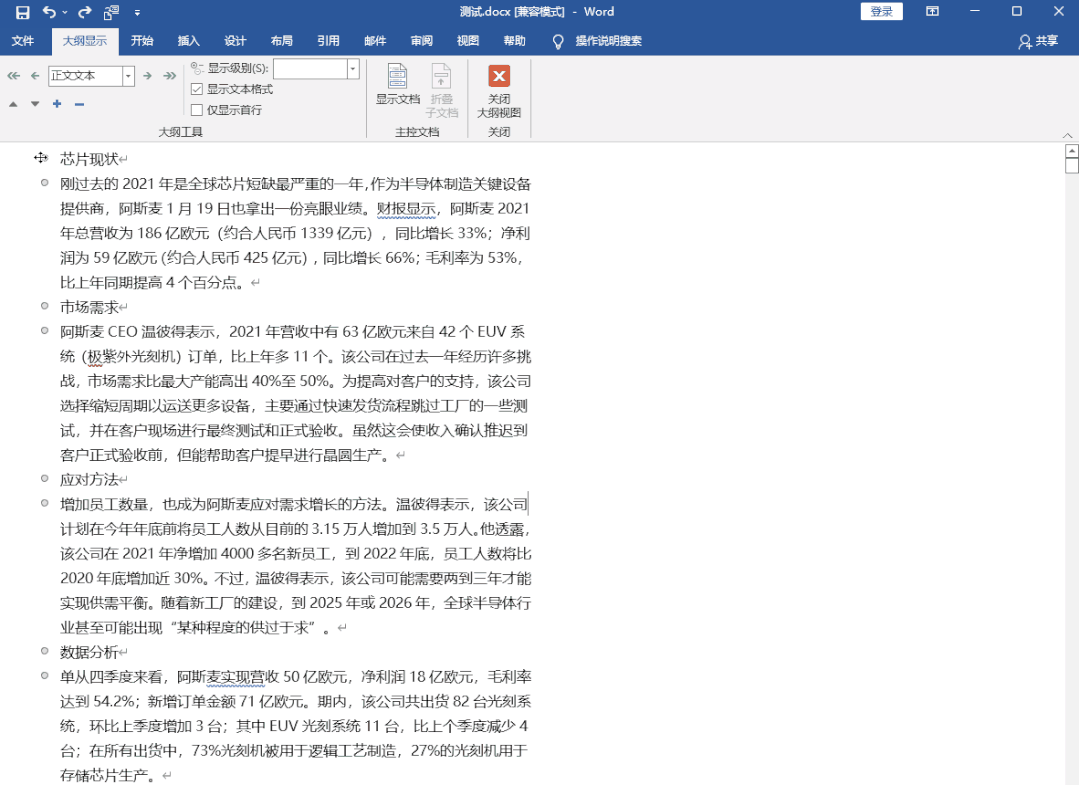Open the 文件 menu

[x=23, y=42]
